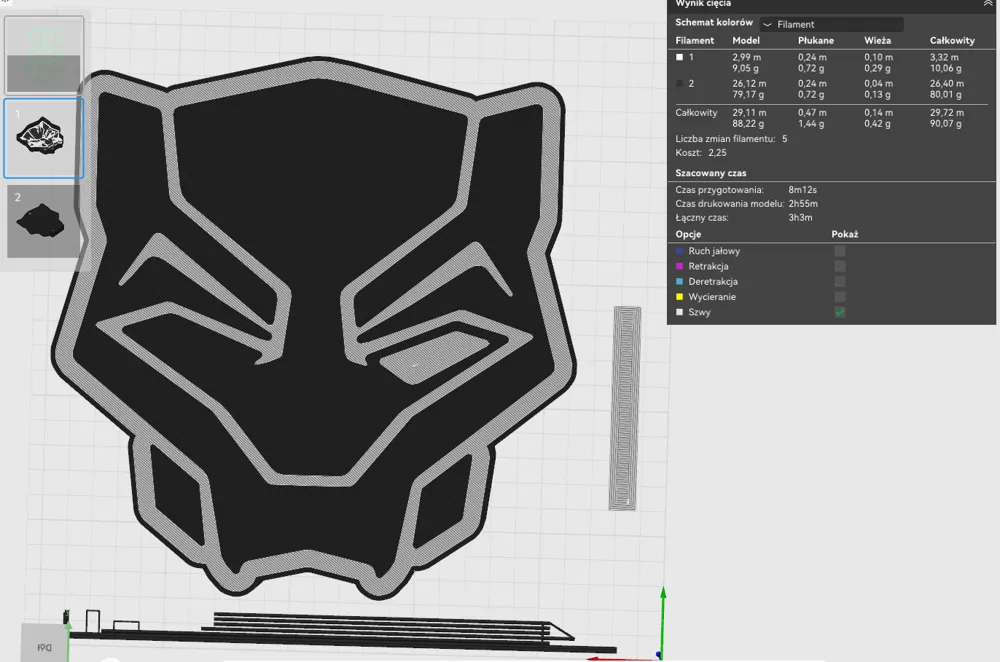Disable the Szwy checkbox under Pokaż
This screenshot has height=662, width=1000.
[838, 311]
